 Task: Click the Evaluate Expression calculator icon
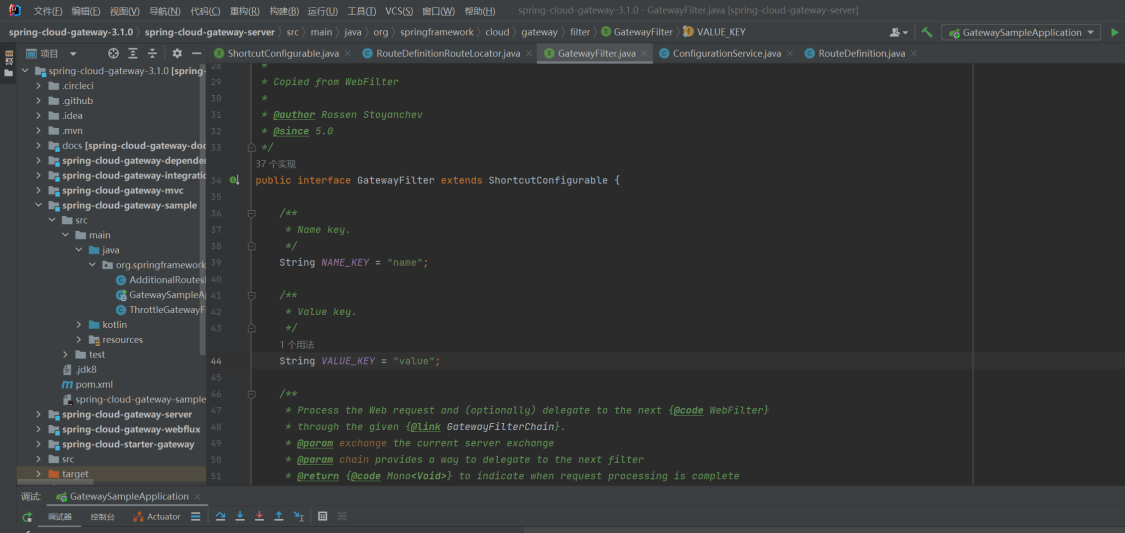[323, 517]
